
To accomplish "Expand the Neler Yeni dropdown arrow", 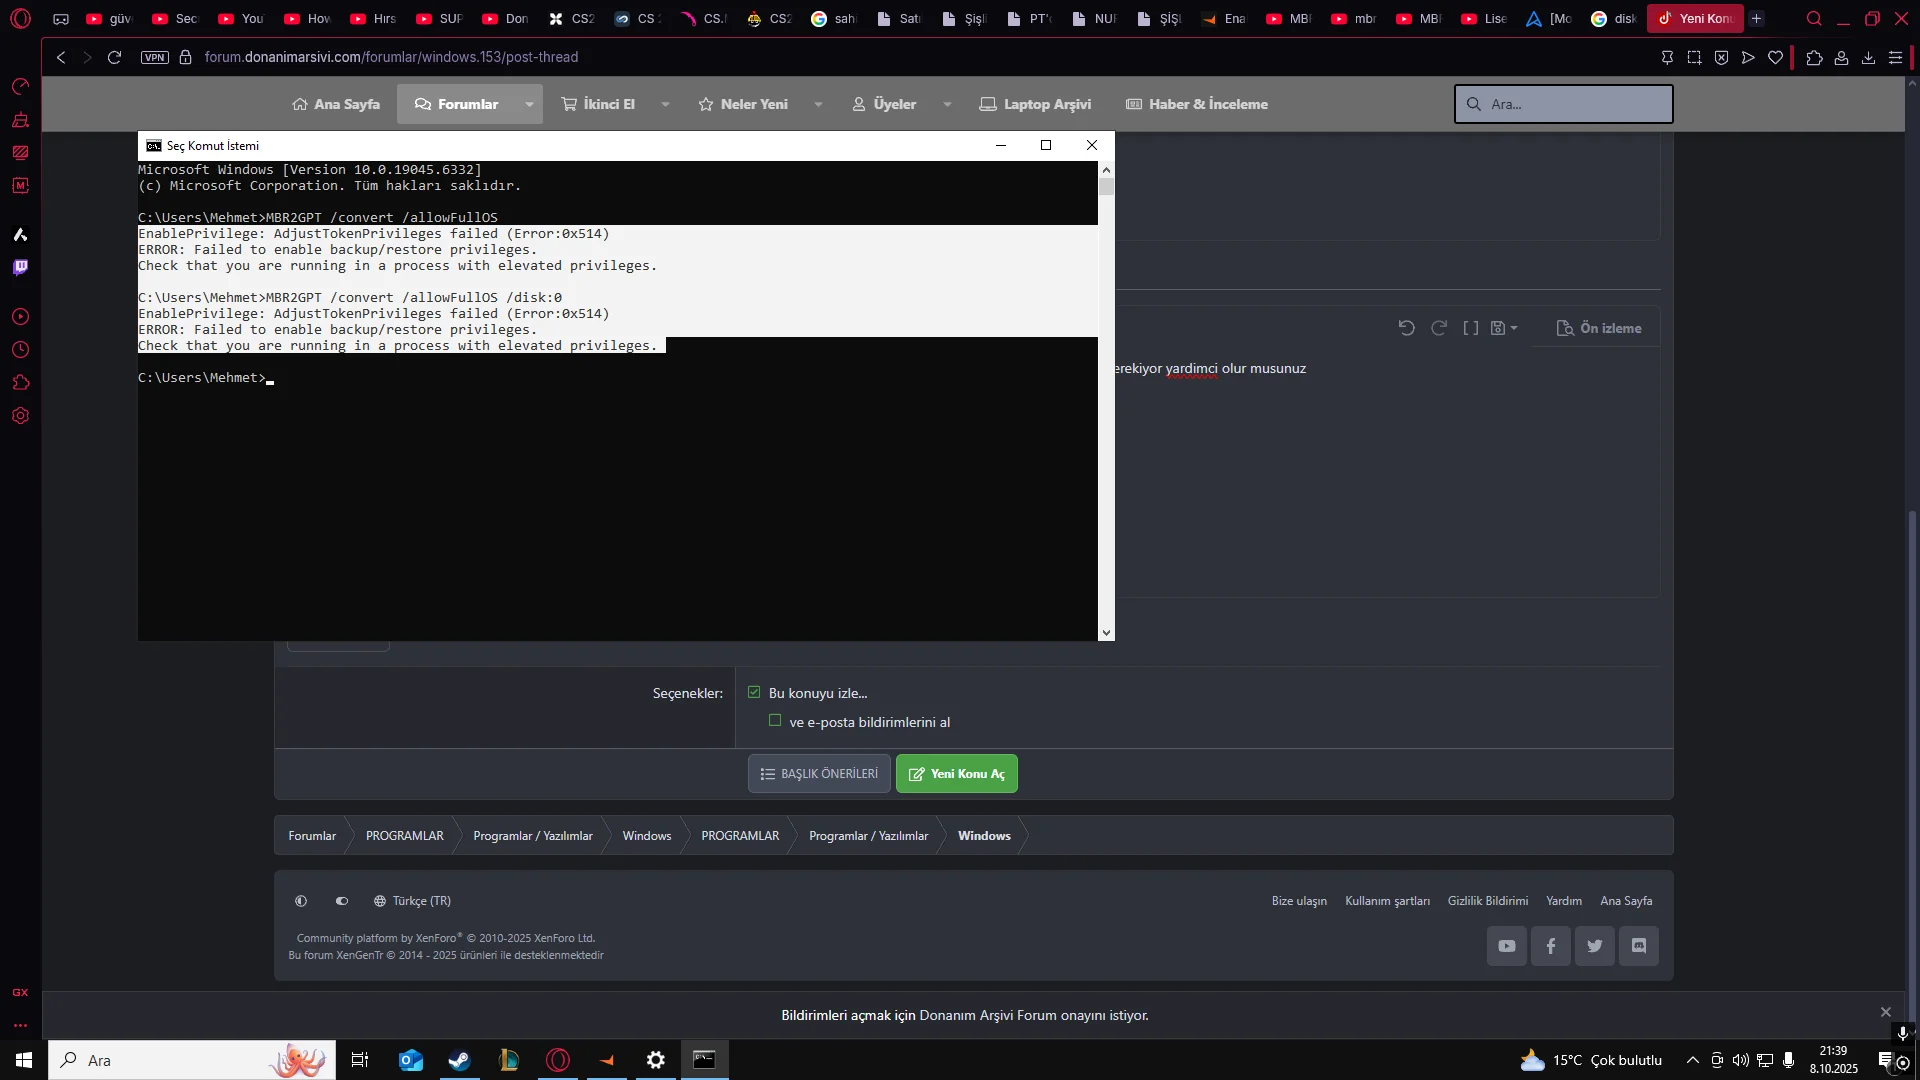I will tap(818, 104).
